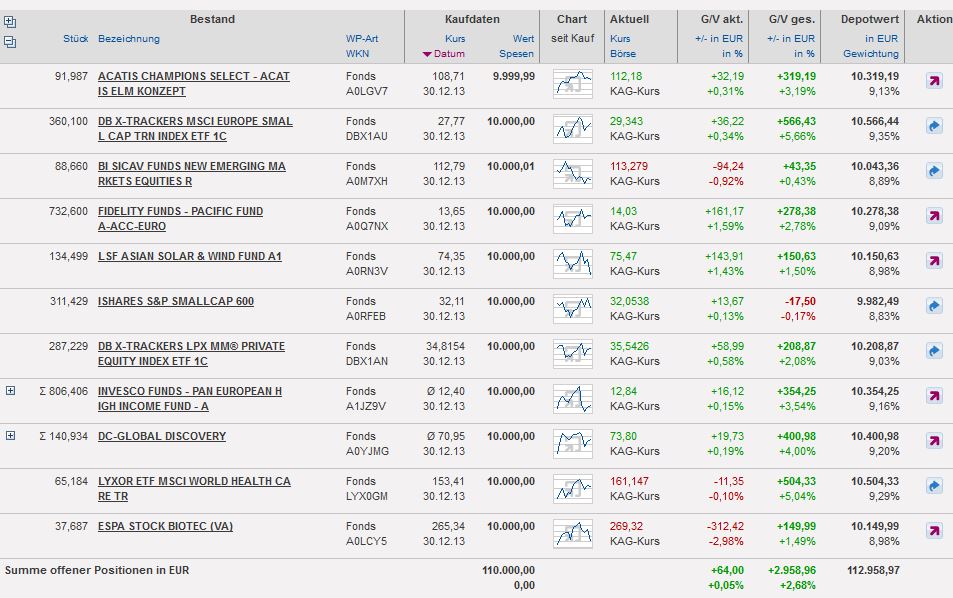Image resolution: width=953 pixels, height=598 pixels.
Task: Open LSF ASIAN SOLAR & WIND FUND A1 link
Action: point(190,256)
